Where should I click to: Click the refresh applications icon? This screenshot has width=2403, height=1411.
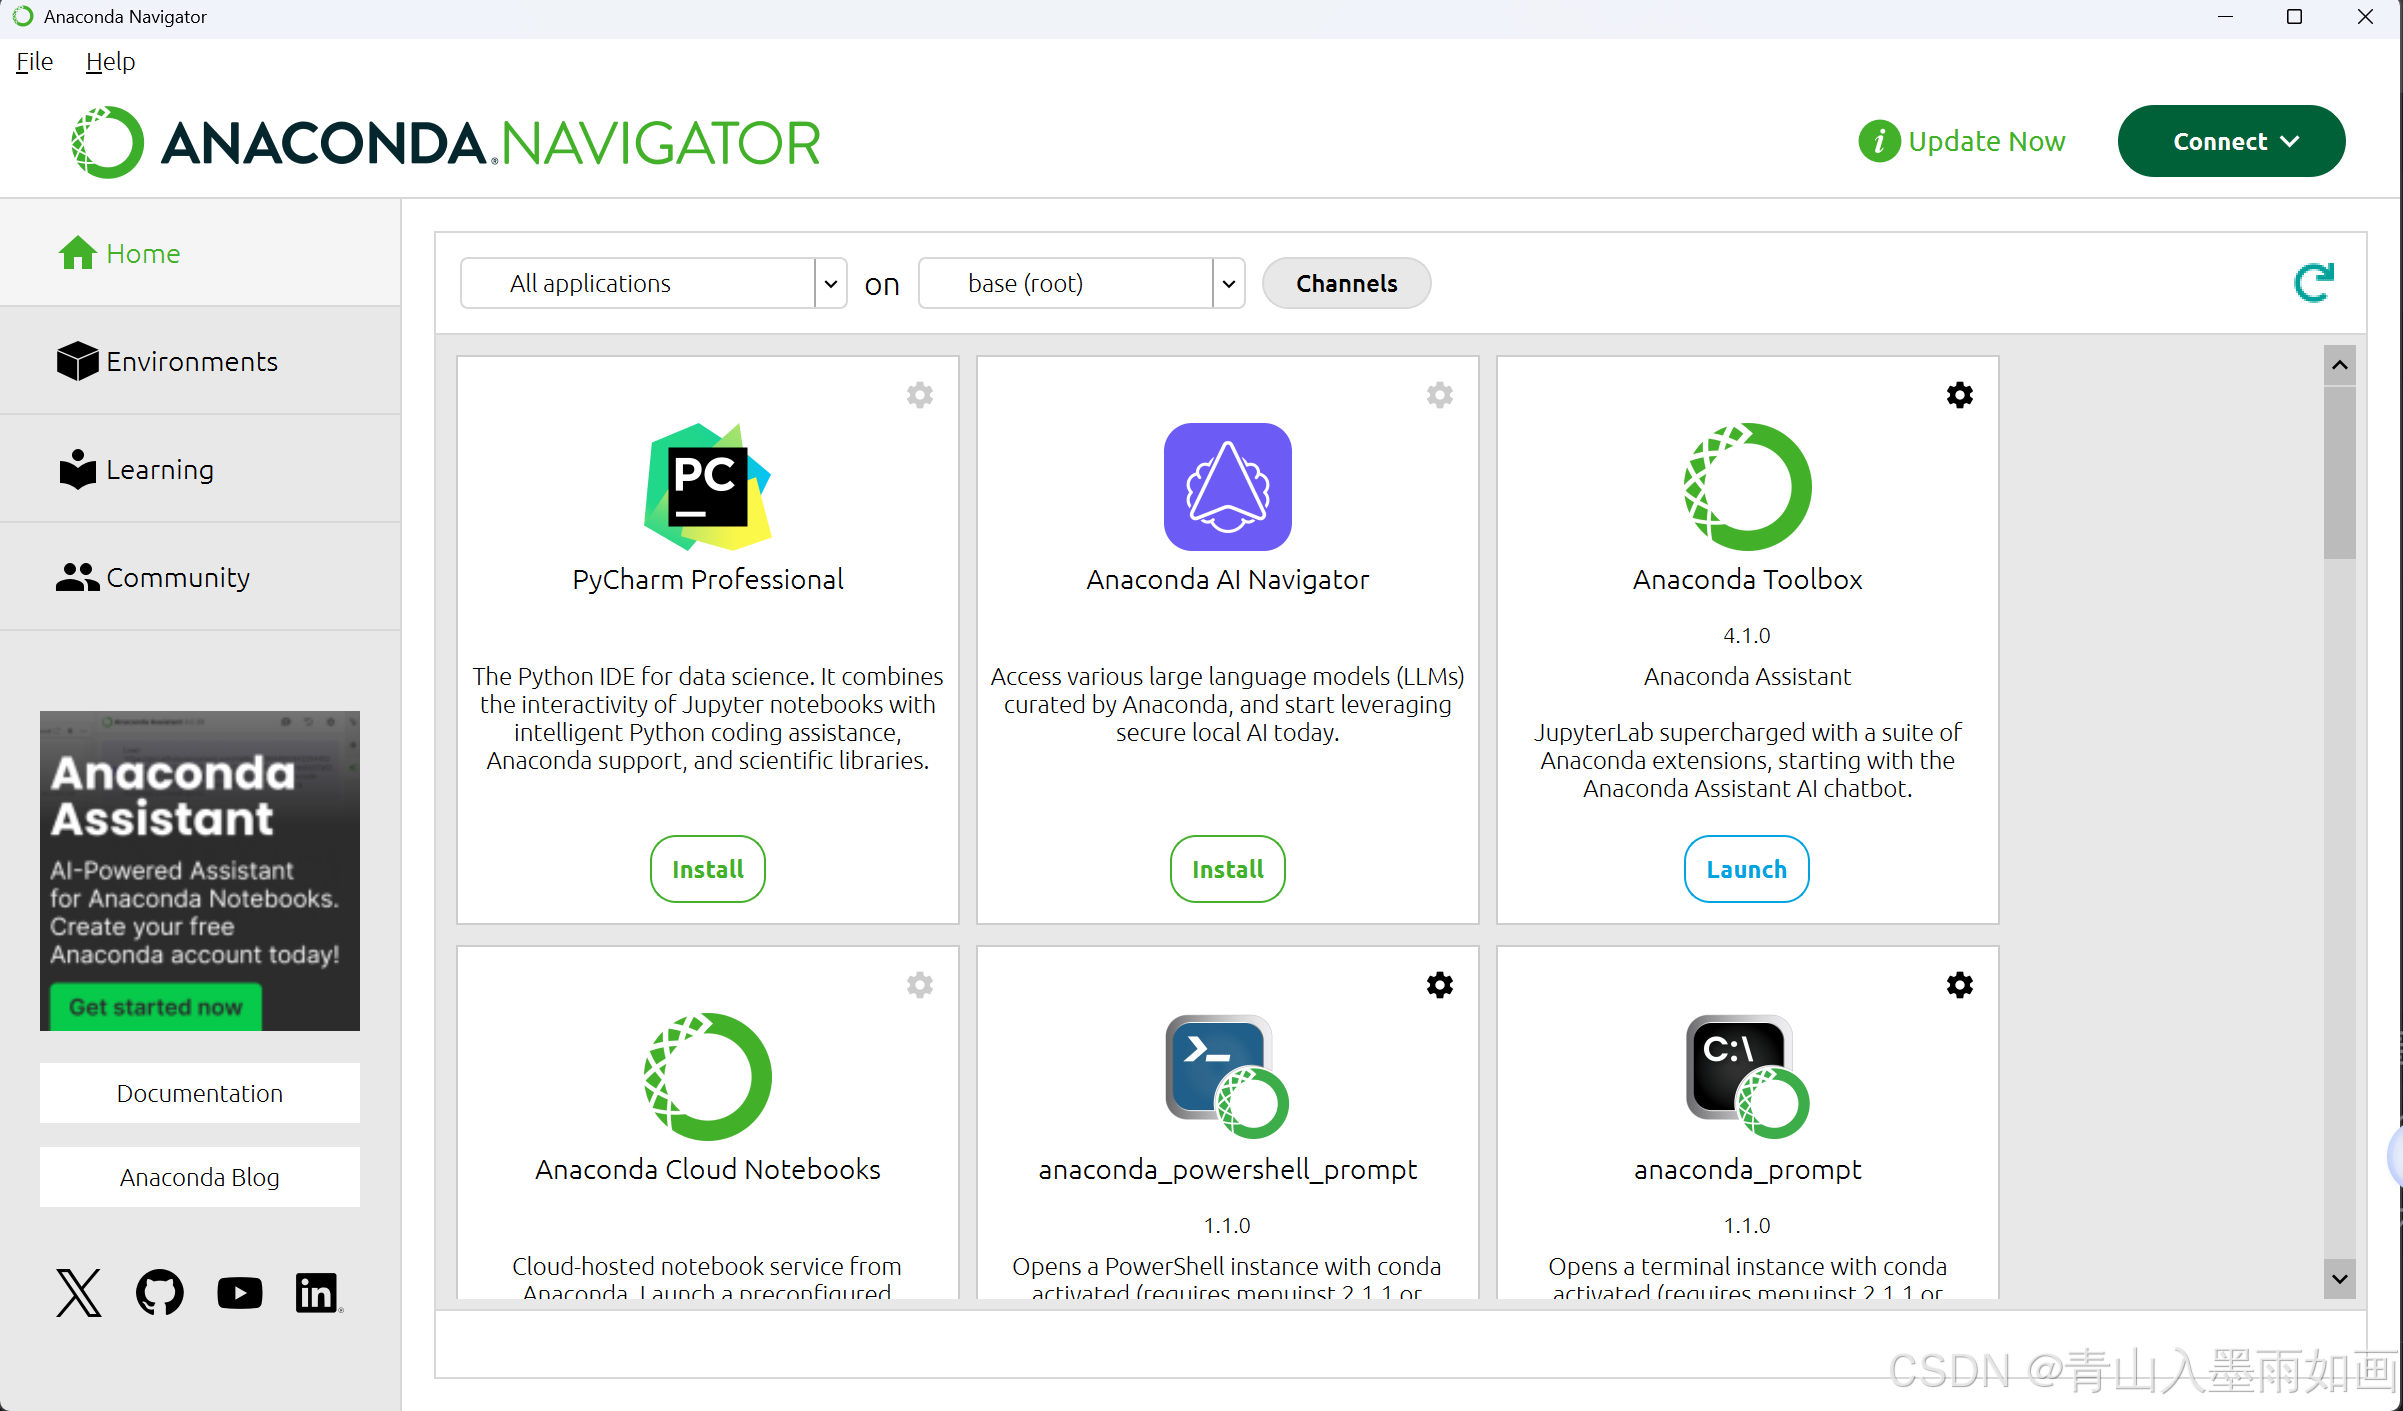(x=2312, y=283)
